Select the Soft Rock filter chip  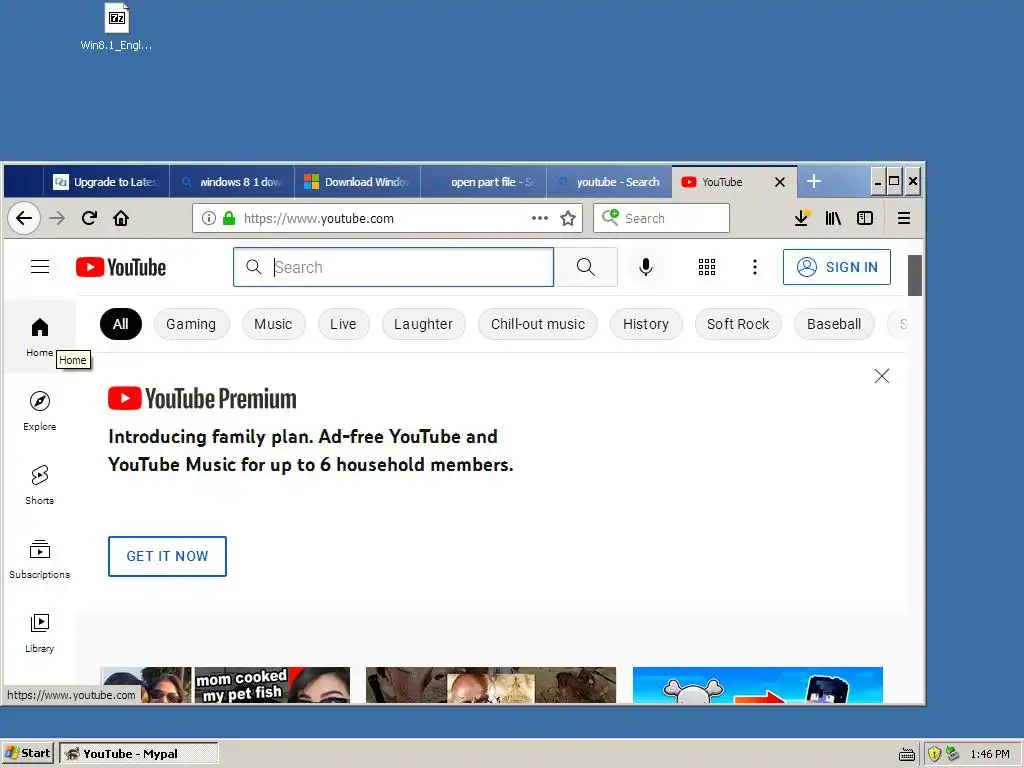click(x=738, y=324)
